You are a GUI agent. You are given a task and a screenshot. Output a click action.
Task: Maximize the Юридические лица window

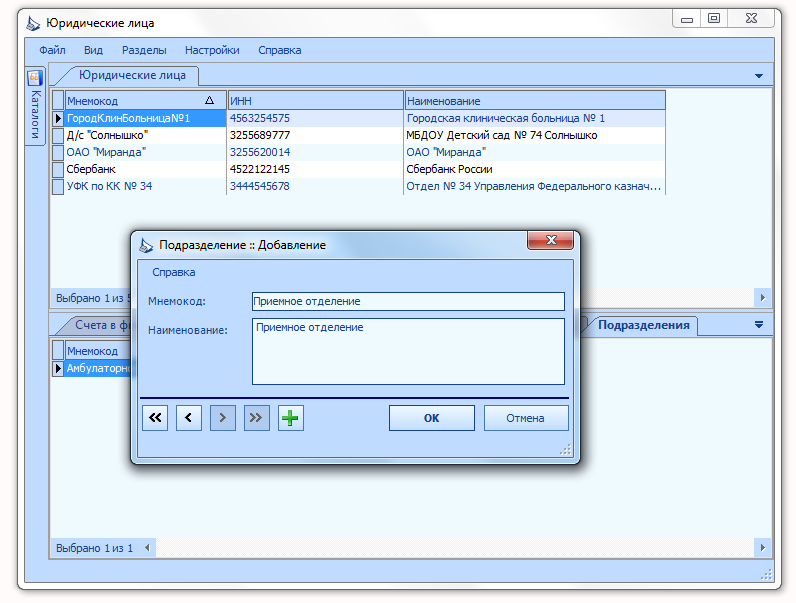714,19
